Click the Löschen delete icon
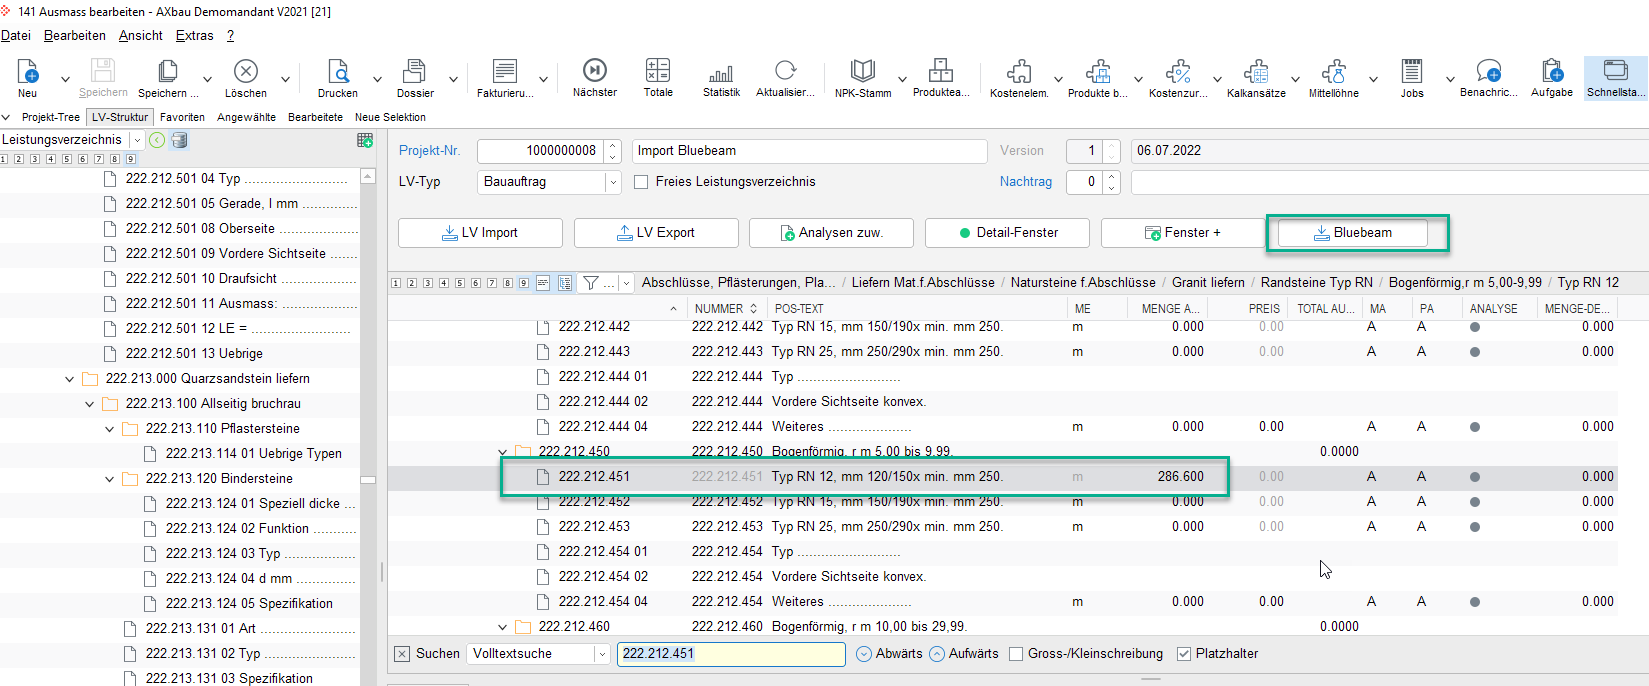This screenshot has width=1649, height=686. click(246, 71)
